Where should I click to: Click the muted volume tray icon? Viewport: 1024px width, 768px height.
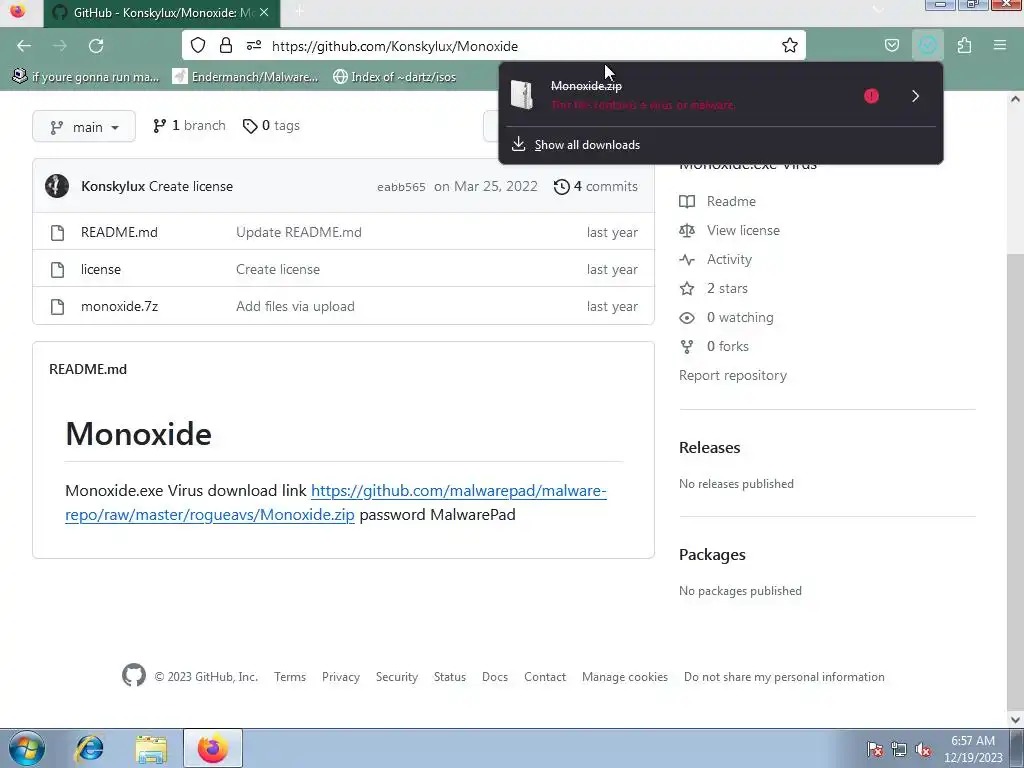(923, 749)
